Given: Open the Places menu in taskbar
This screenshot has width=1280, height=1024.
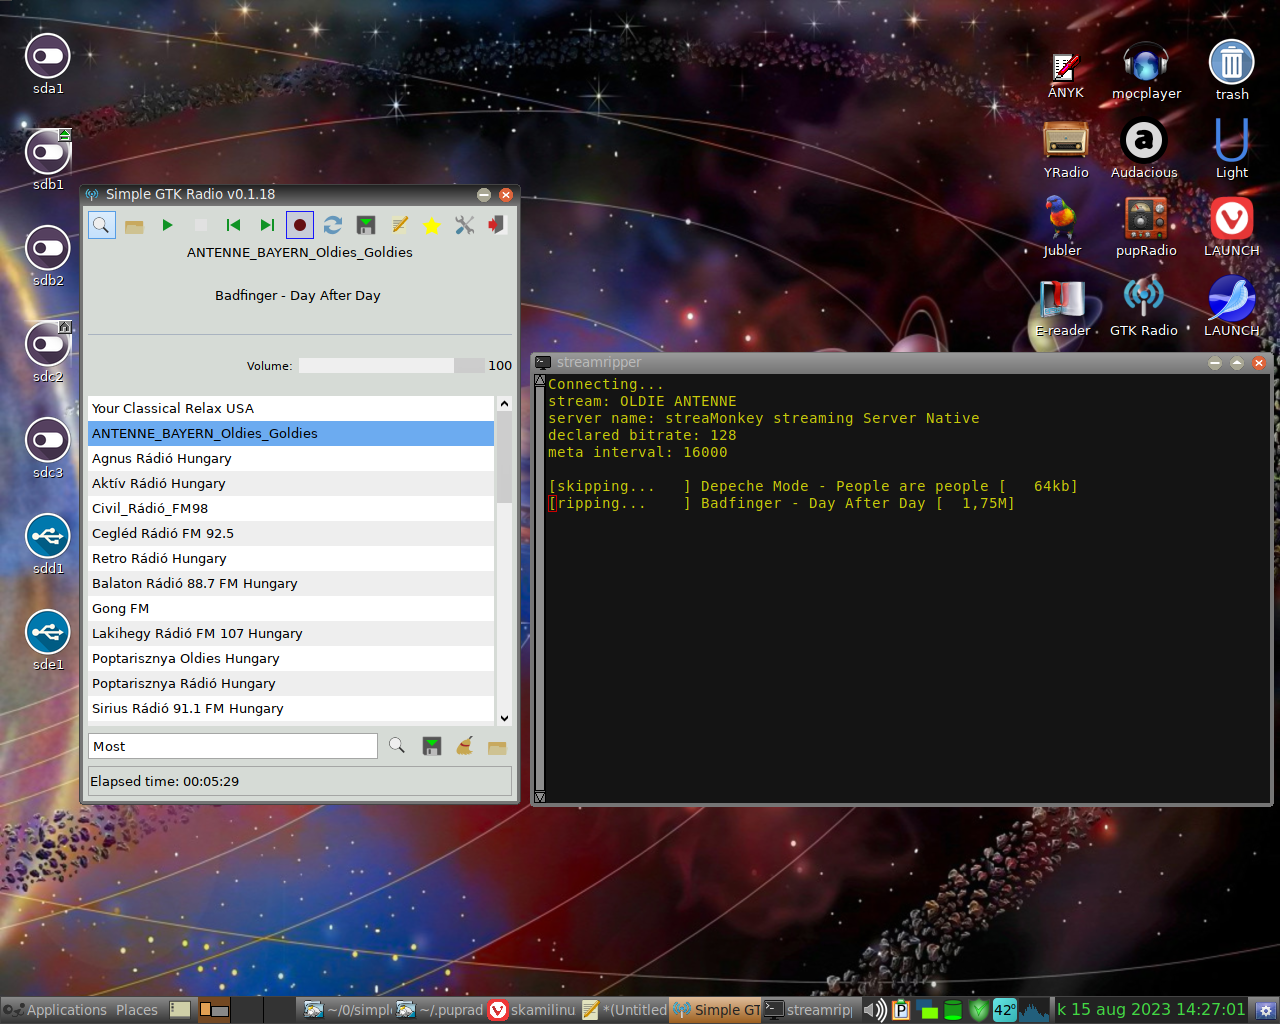Looking at the screenshot, I should (x=137, y=1010).
